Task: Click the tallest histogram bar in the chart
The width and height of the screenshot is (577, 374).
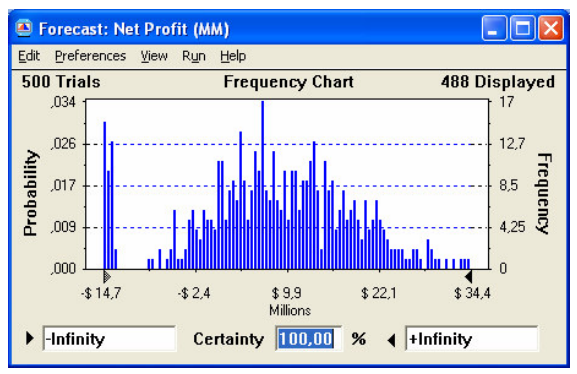Action: 262,185
